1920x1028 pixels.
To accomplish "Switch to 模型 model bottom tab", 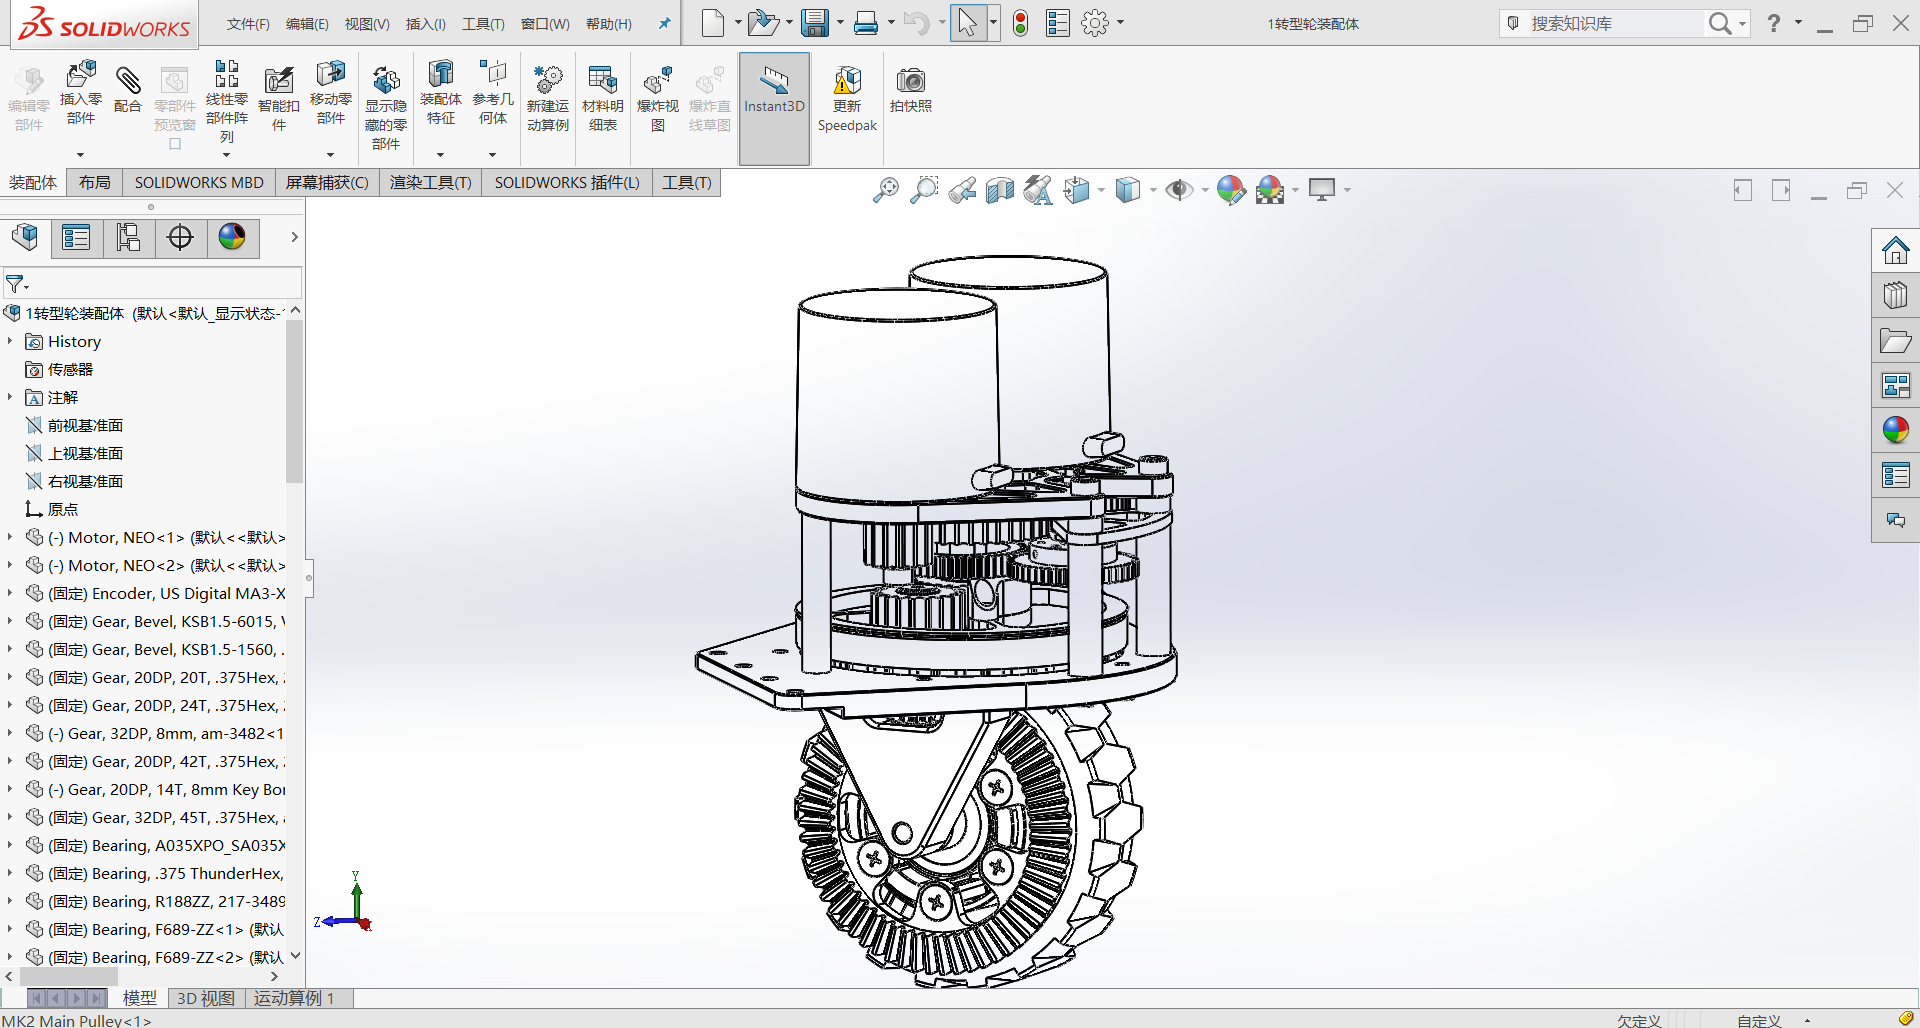I will click(139, 998).
